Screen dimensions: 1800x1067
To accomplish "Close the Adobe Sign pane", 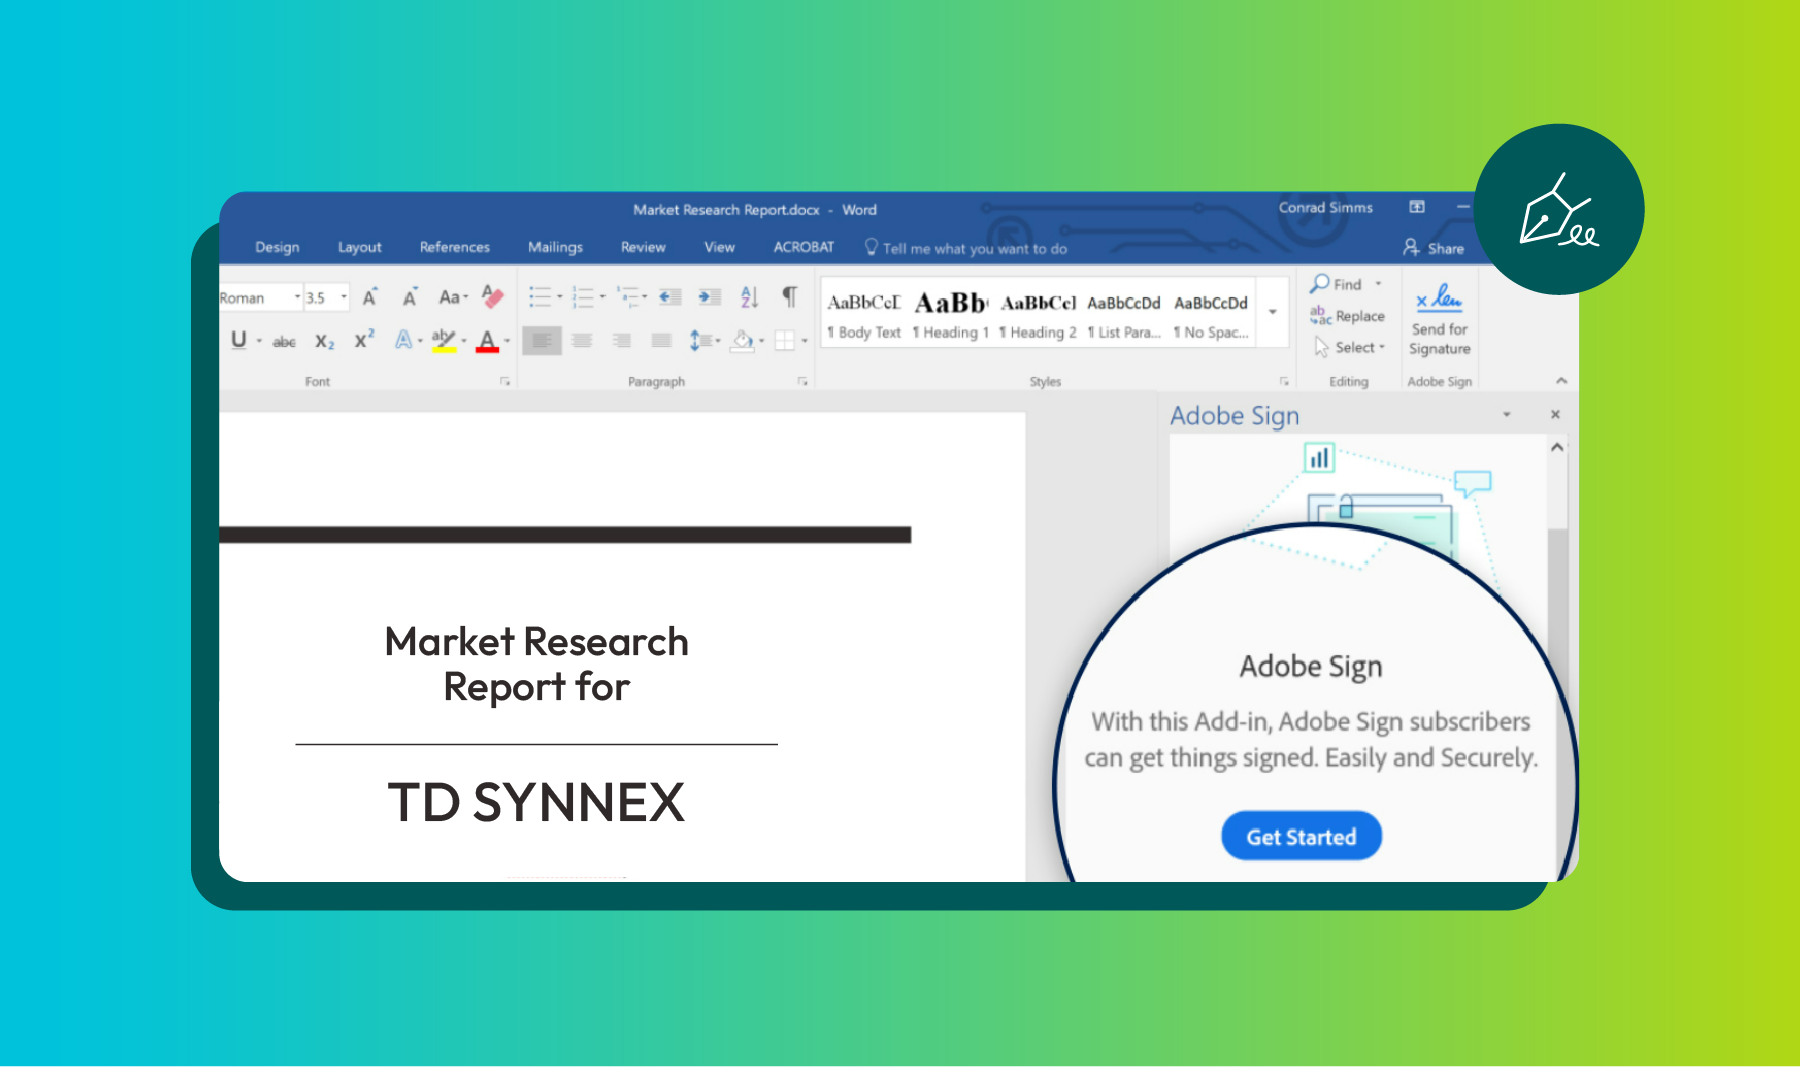I will click(1555, 414).
